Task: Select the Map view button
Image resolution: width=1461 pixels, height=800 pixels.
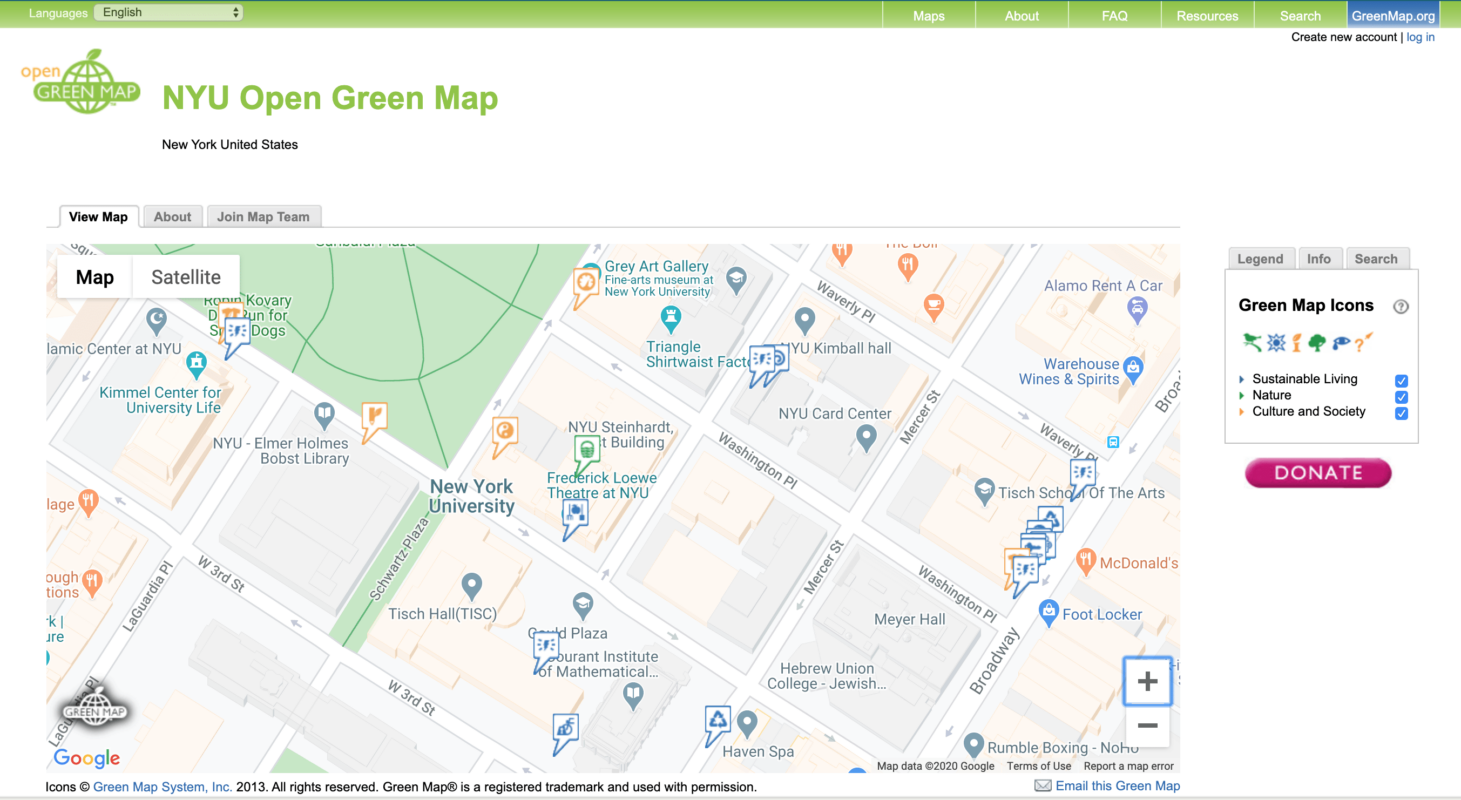Action: click(x=95, y=277)
